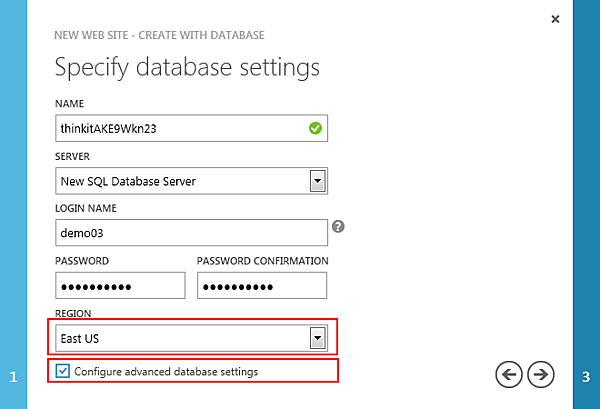Open the New SQL Database Server combo box
The image size is (600, 409).
click(180, 181)
